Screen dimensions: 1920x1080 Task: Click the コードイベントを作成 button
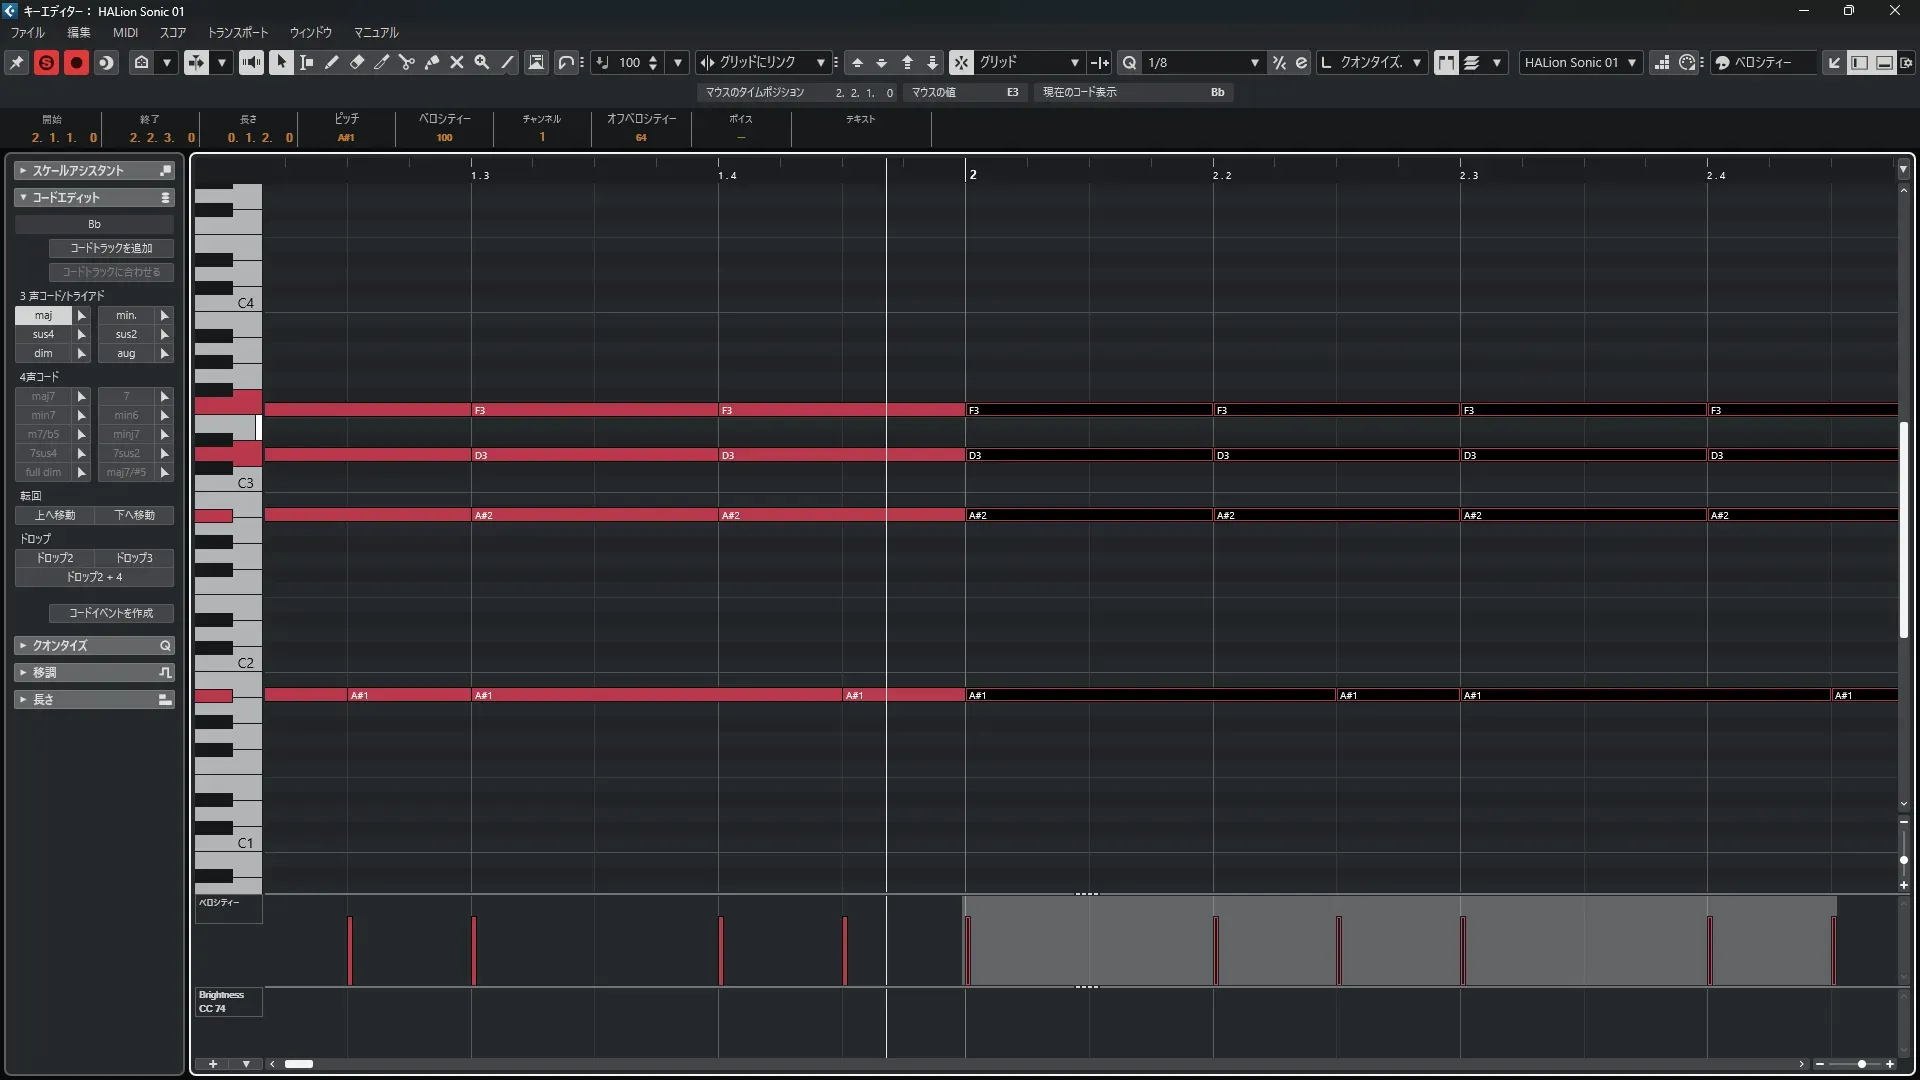(111, 613)
